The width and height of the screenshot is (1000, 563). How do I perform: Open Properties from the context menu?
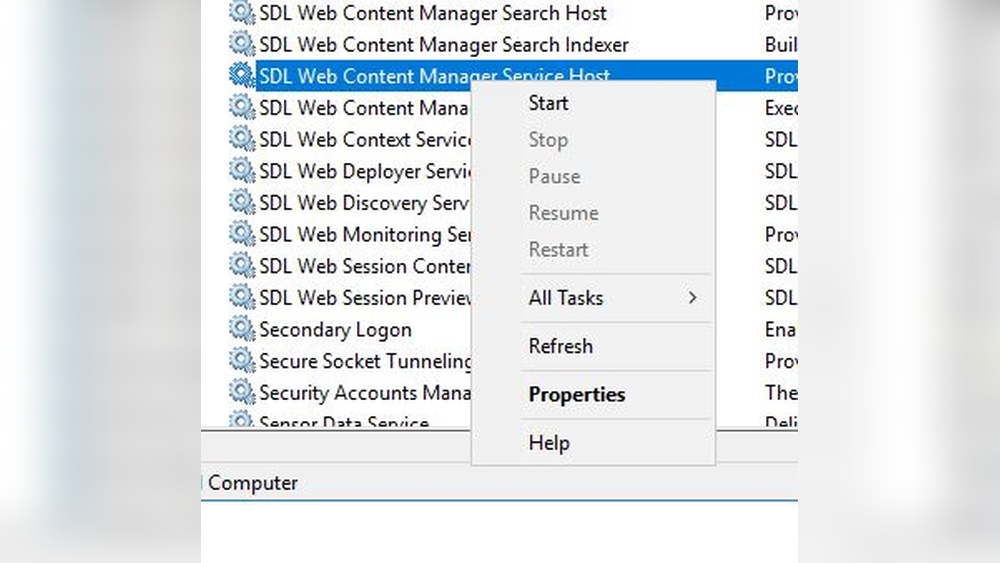point(577,395)
